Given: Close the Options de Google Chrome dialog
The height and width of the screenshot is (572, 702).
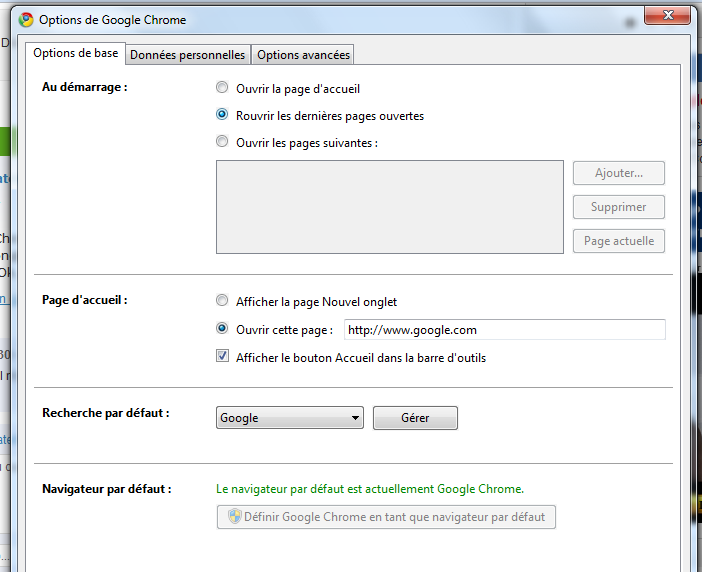Looking at the screenshot, I should (667, 15).
